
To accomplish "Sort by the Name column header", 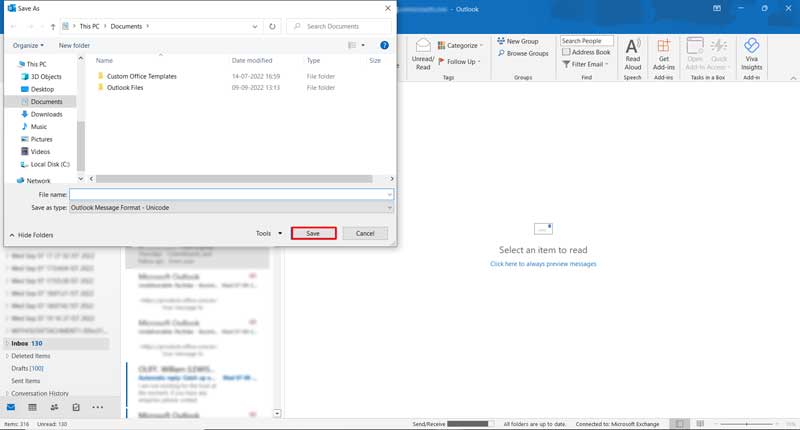I will 104,60.
